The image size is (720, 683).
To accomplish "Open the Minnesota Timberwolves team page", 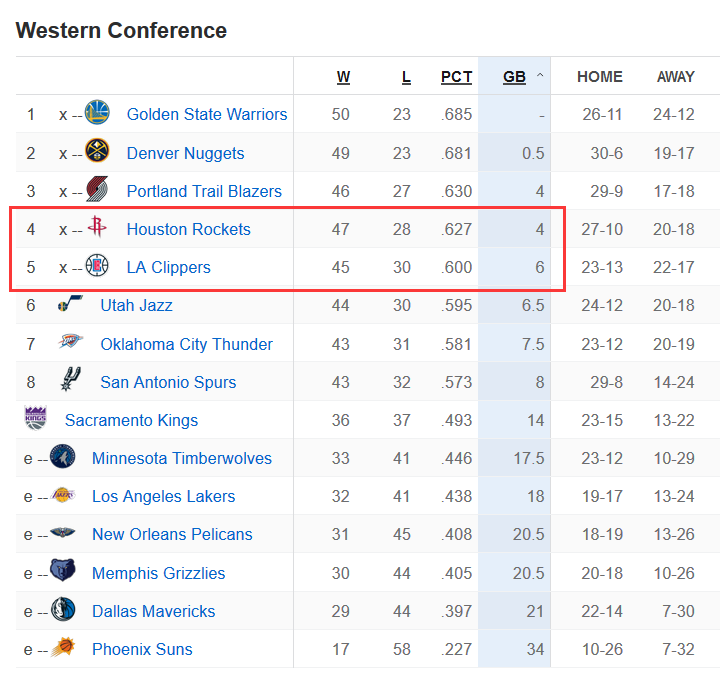I will 182,458.
